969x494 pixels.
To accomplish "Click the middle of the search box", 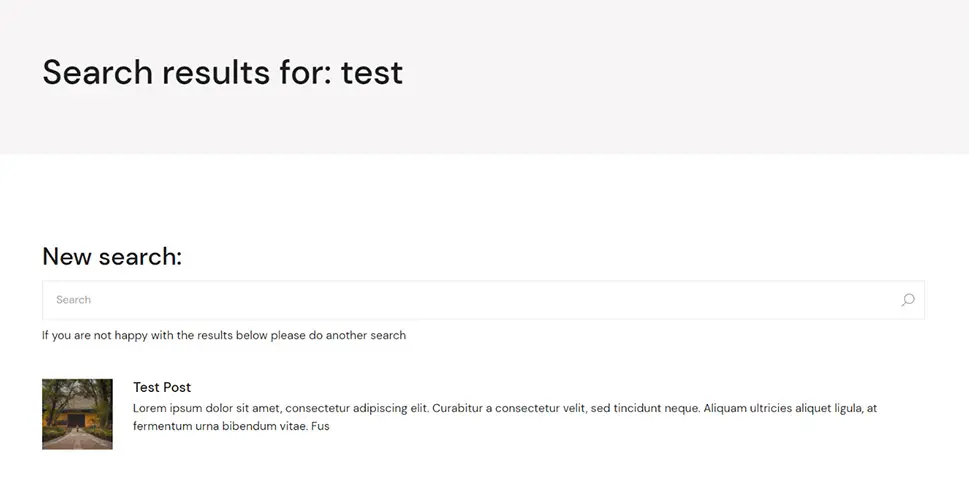I will pyautogui.click(x=483, y=300).
